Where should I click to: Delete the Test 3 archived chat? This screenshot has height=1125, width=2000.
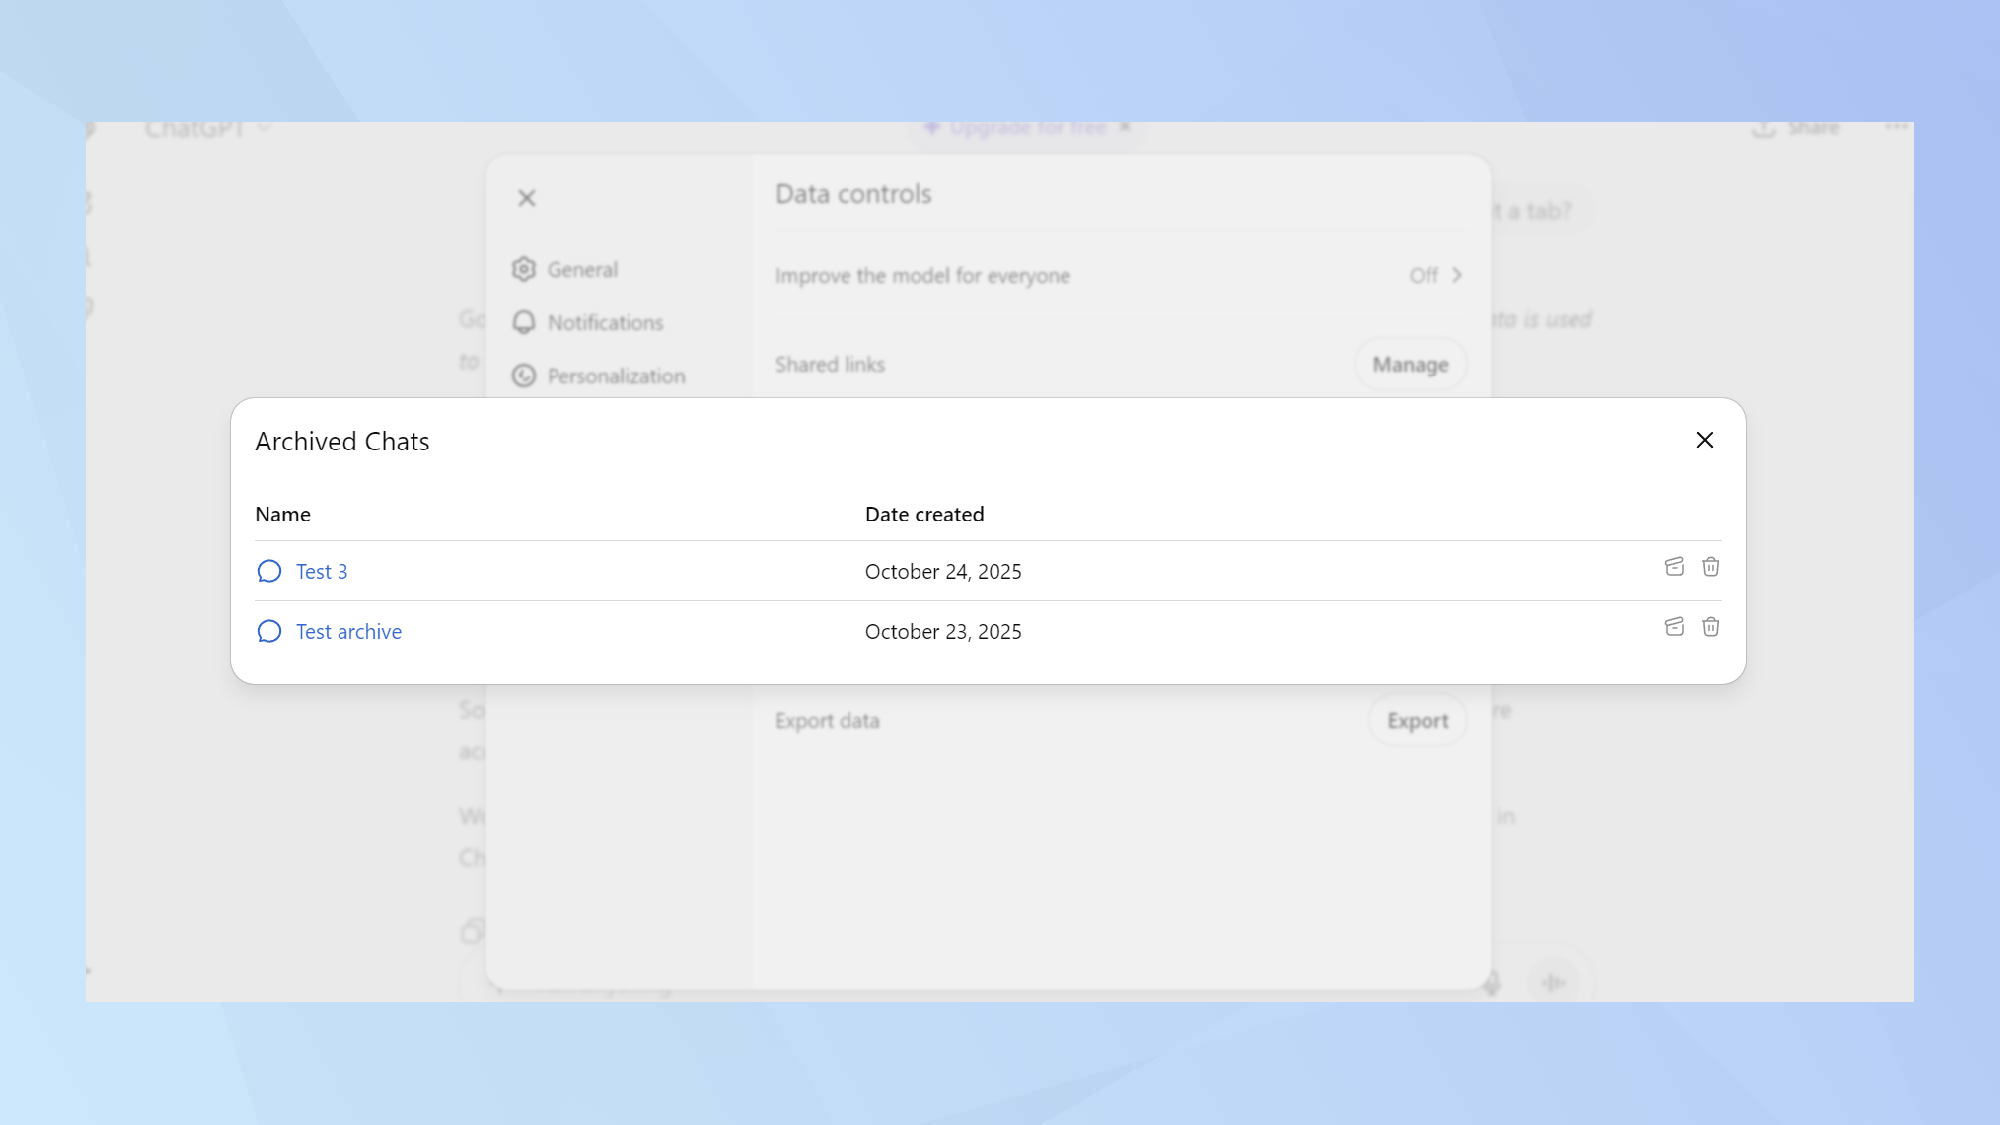(1711, 567)
